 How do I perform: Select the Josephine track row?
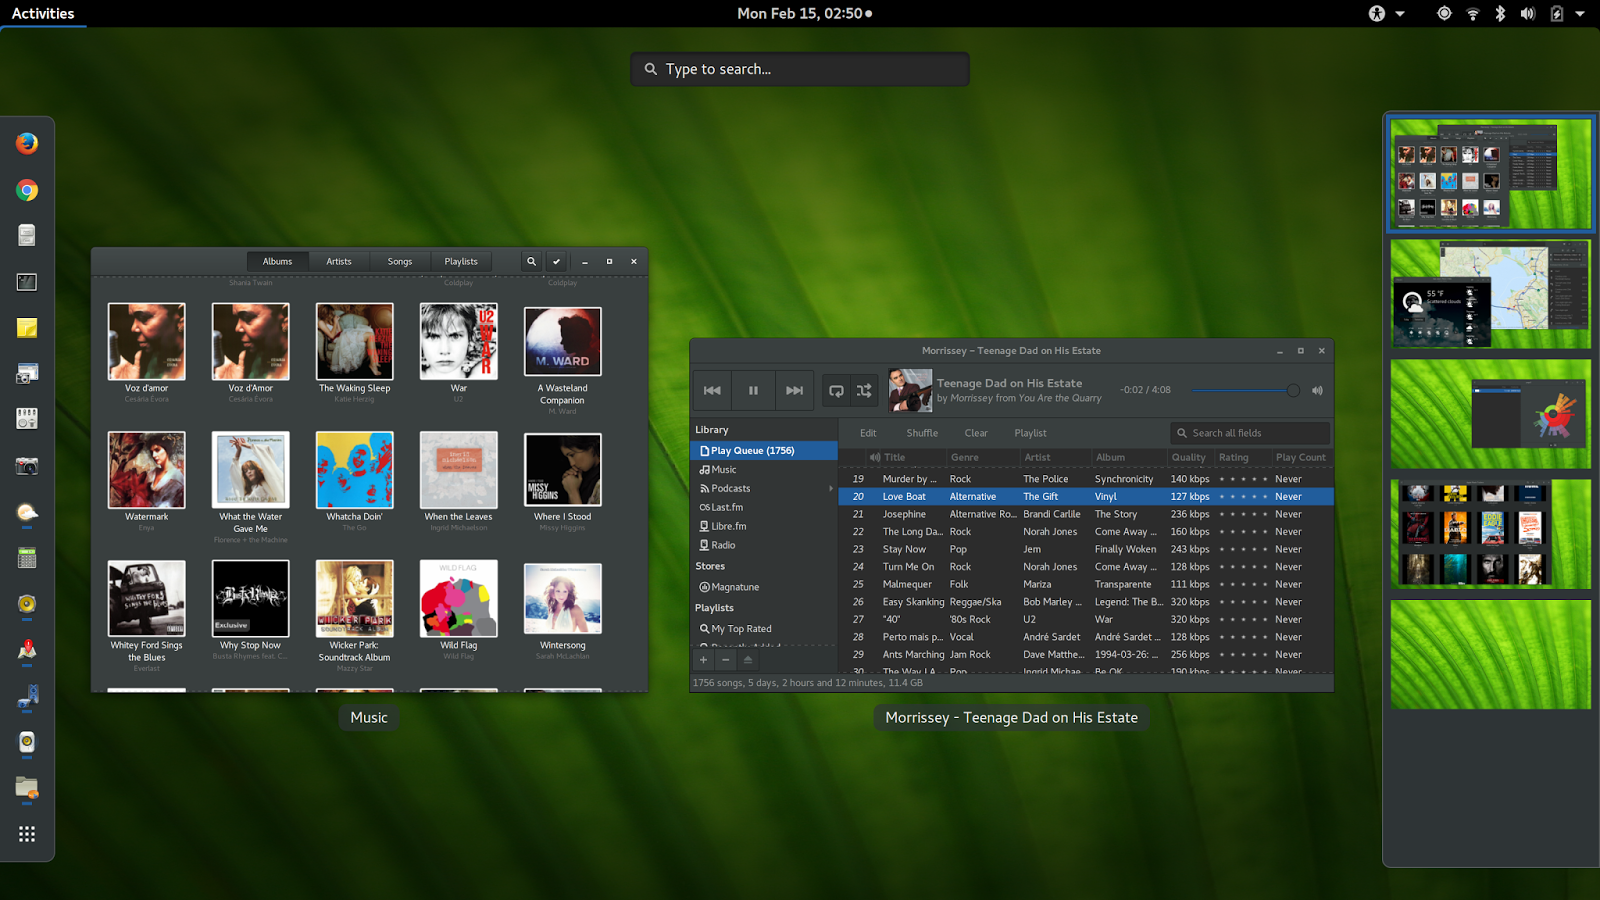coord(1085,514)
